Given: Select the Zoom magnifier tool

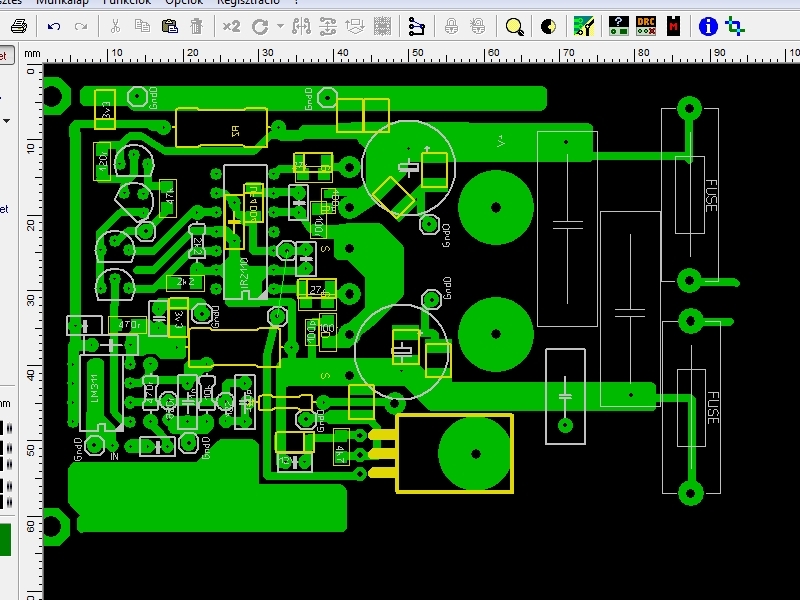Looking at the screenshot, I should tap(514, 27).
